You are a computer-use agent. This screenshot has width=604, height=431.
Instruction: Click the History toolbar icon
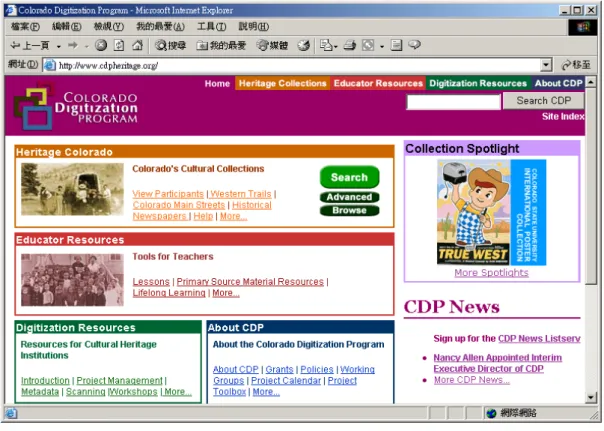tap(304, 45)
